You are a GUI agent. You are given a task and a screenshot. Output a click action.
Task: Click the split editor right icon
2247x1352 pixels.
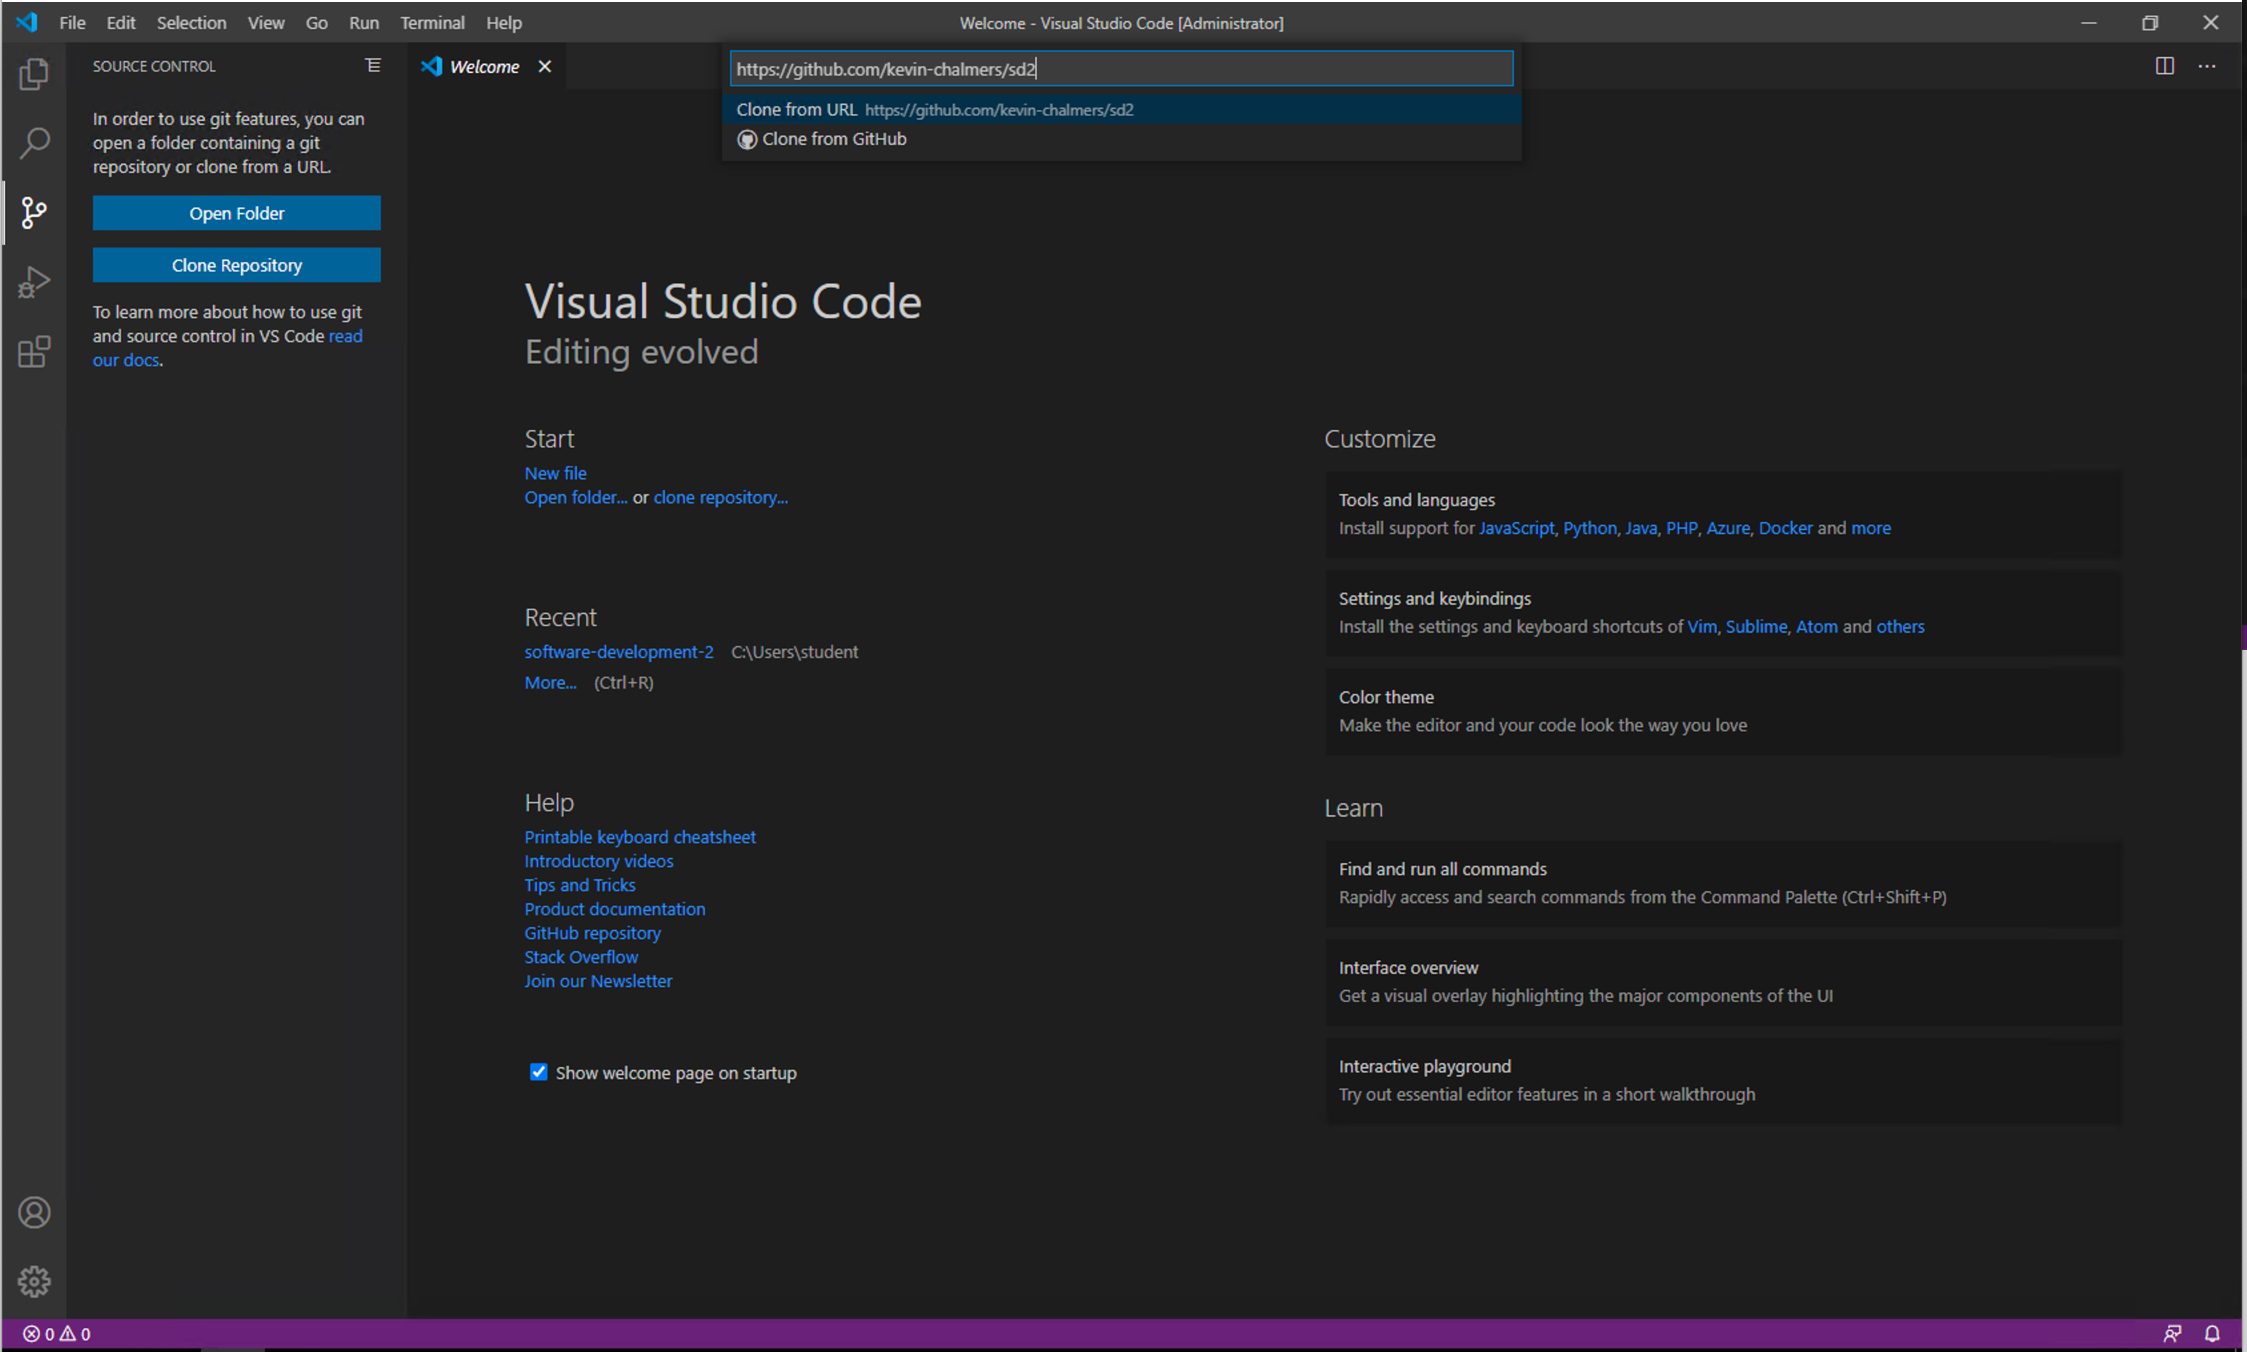(2164, 66)
